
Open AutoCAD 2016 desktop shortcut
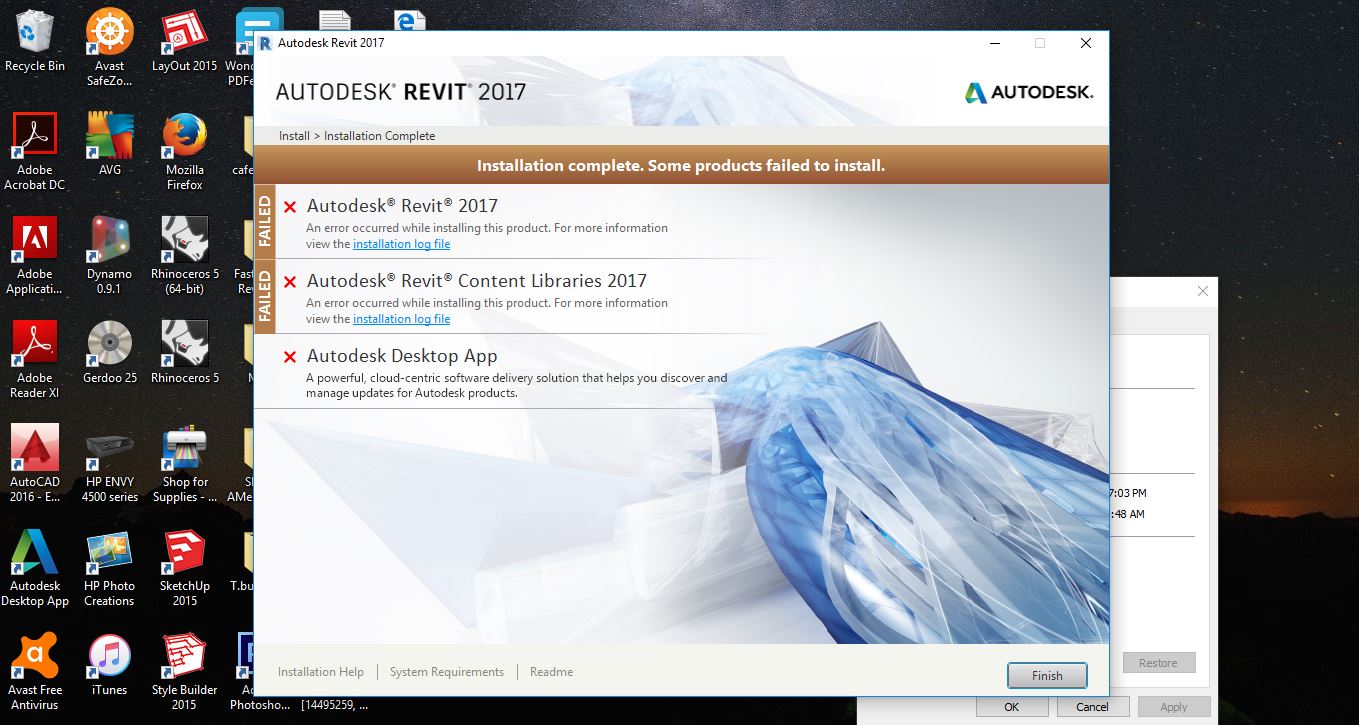35,463
